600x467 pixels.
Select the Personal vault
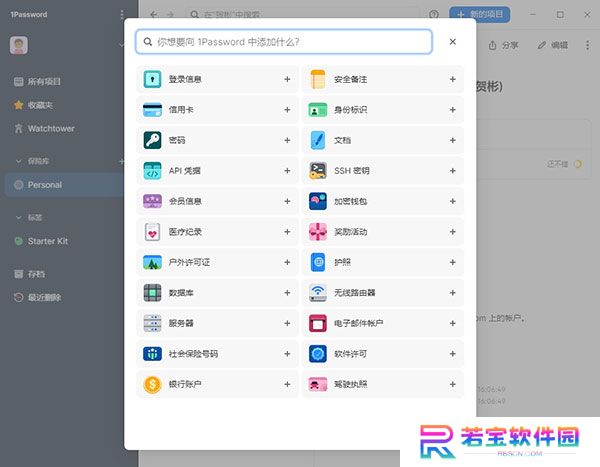(65, 185)
